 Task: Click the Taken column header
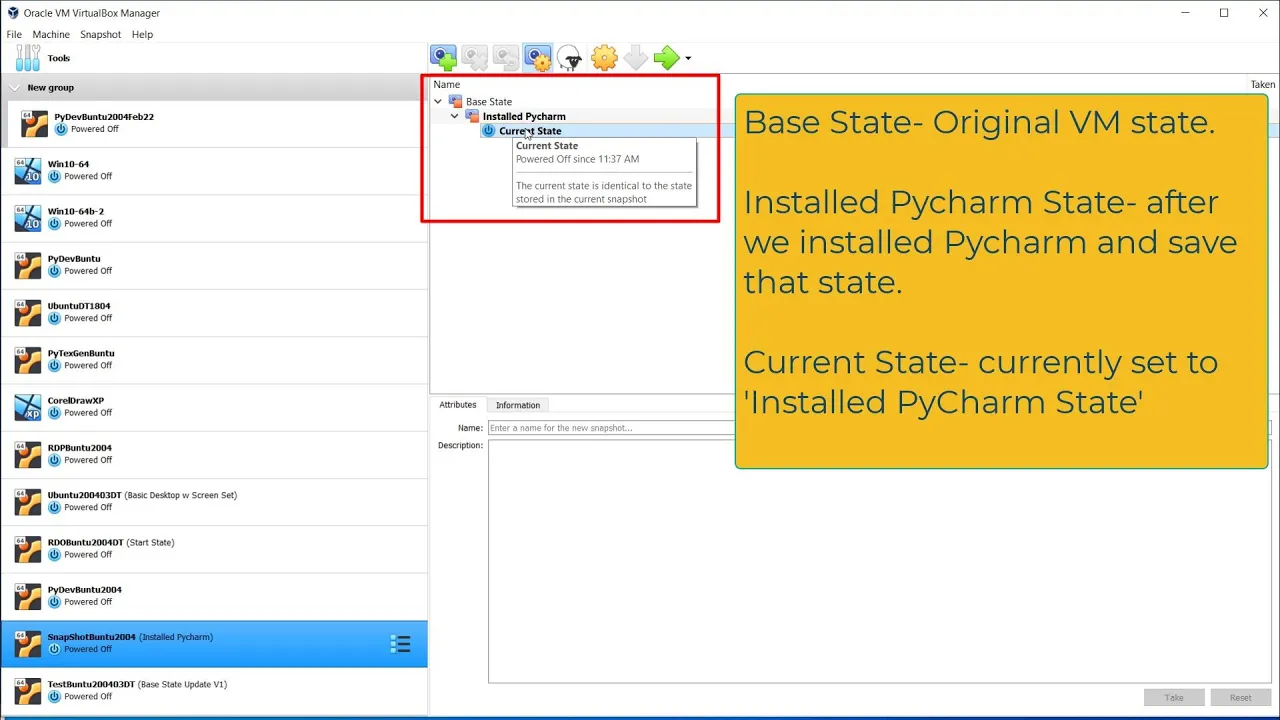pyautogui.click(x=1262, y=85)
